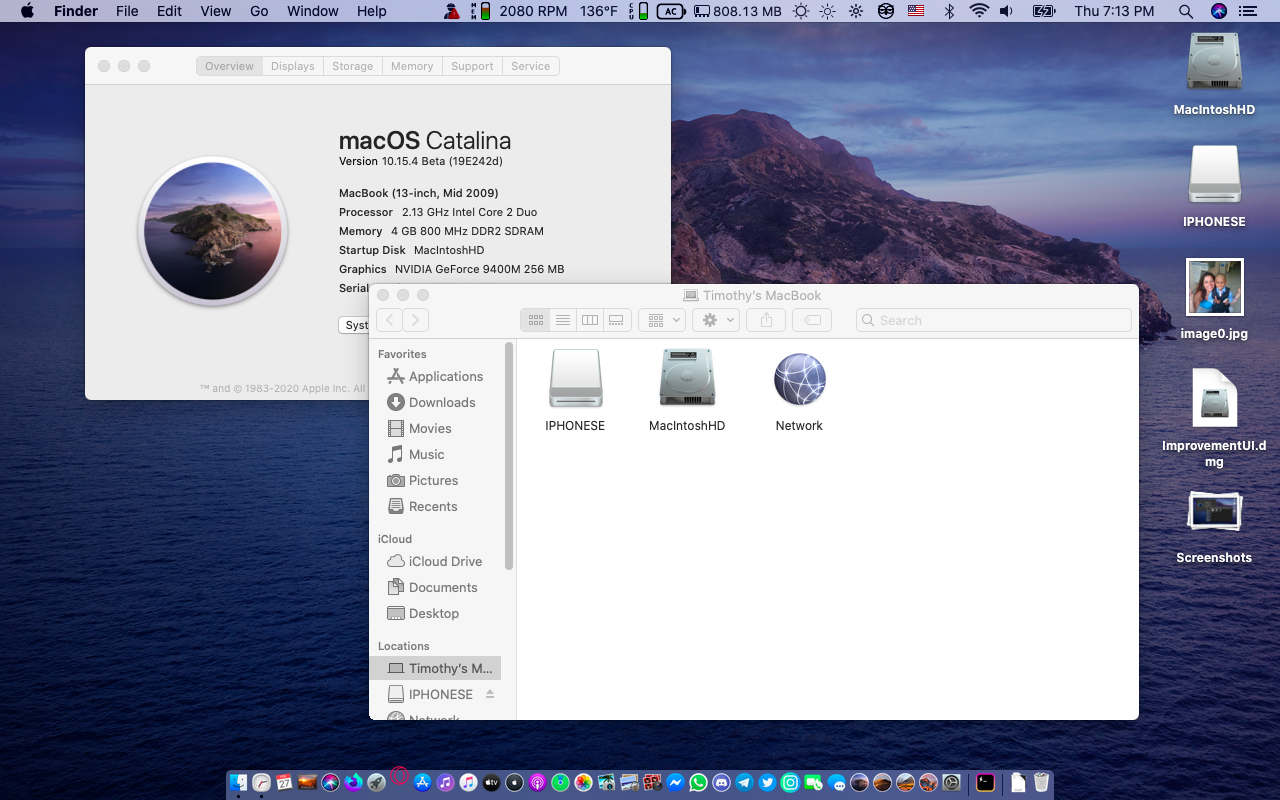Go forward in Finder window

[415, 320]
